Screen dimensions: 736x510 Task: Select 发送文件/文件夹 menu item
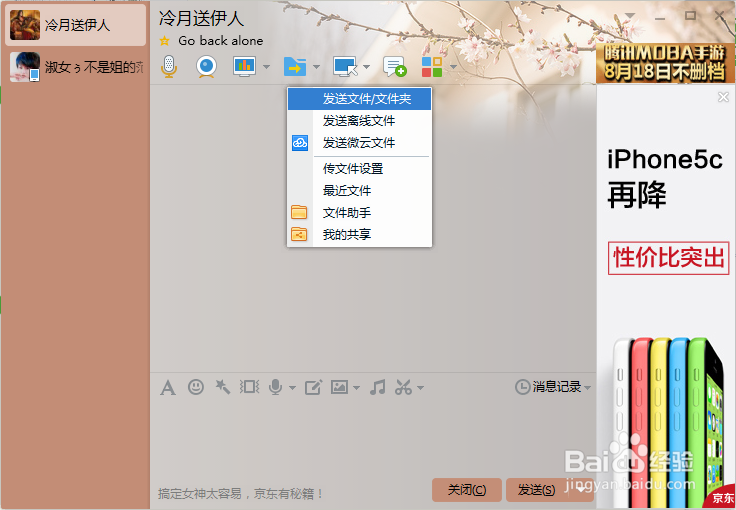[x=359, y=99]
